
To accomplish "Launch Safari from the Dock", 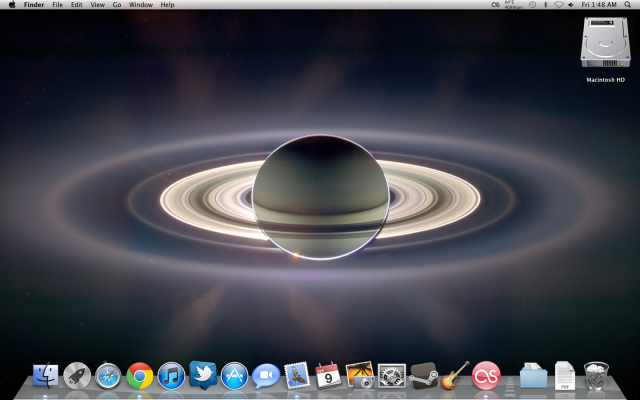I will pos(108,375).
